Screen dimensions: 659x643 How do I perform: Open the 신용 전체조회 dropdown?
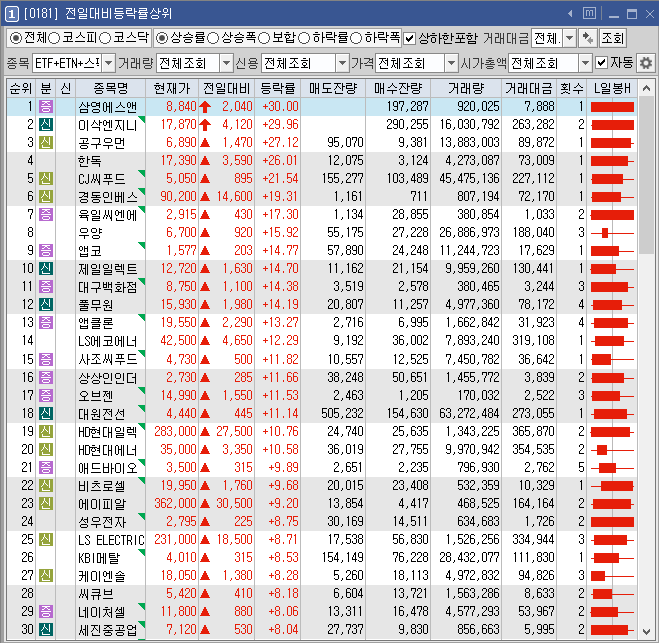coord(343,63)
